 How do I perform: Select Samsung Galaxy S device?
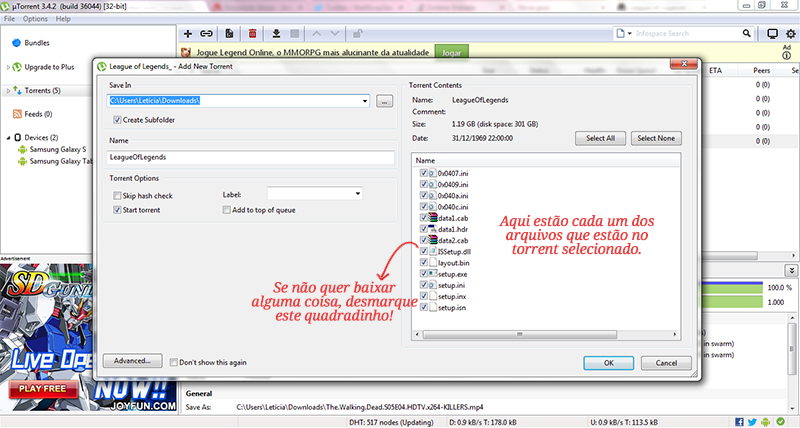(x=58, y=149)
